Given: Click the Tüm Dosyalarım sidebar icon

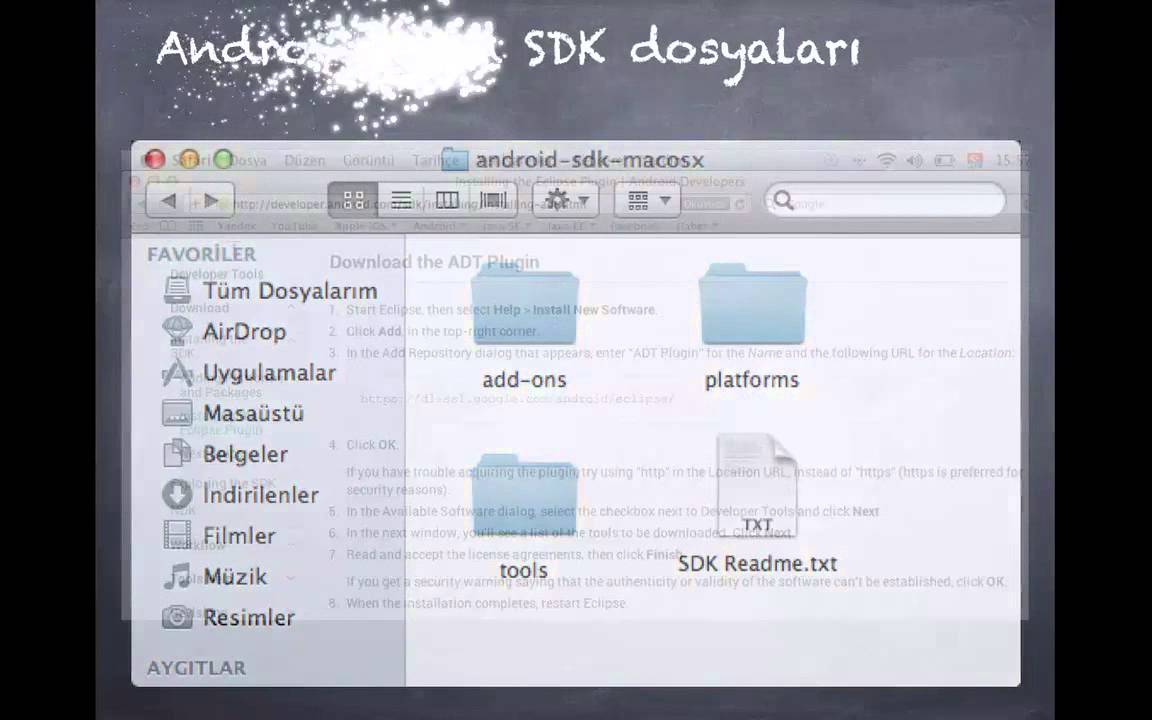Looking at the screenshot, I should click(177, 290).
